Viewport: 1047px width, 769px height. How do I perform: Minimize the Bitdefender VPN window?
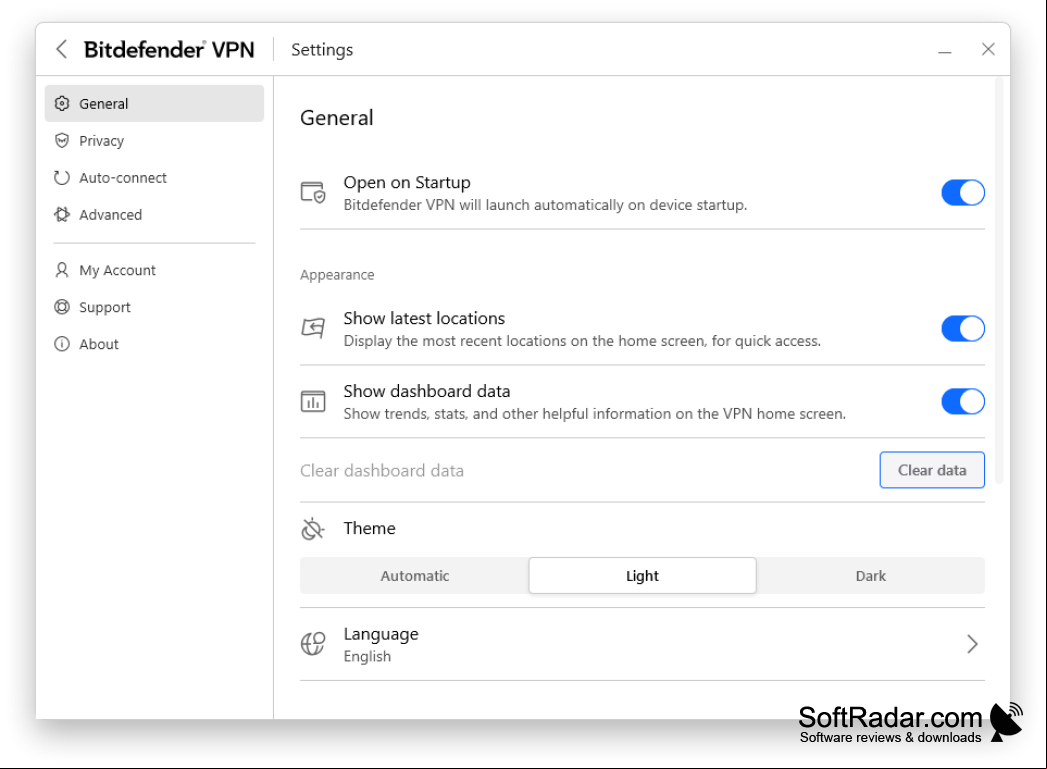[x=944, y=50]
